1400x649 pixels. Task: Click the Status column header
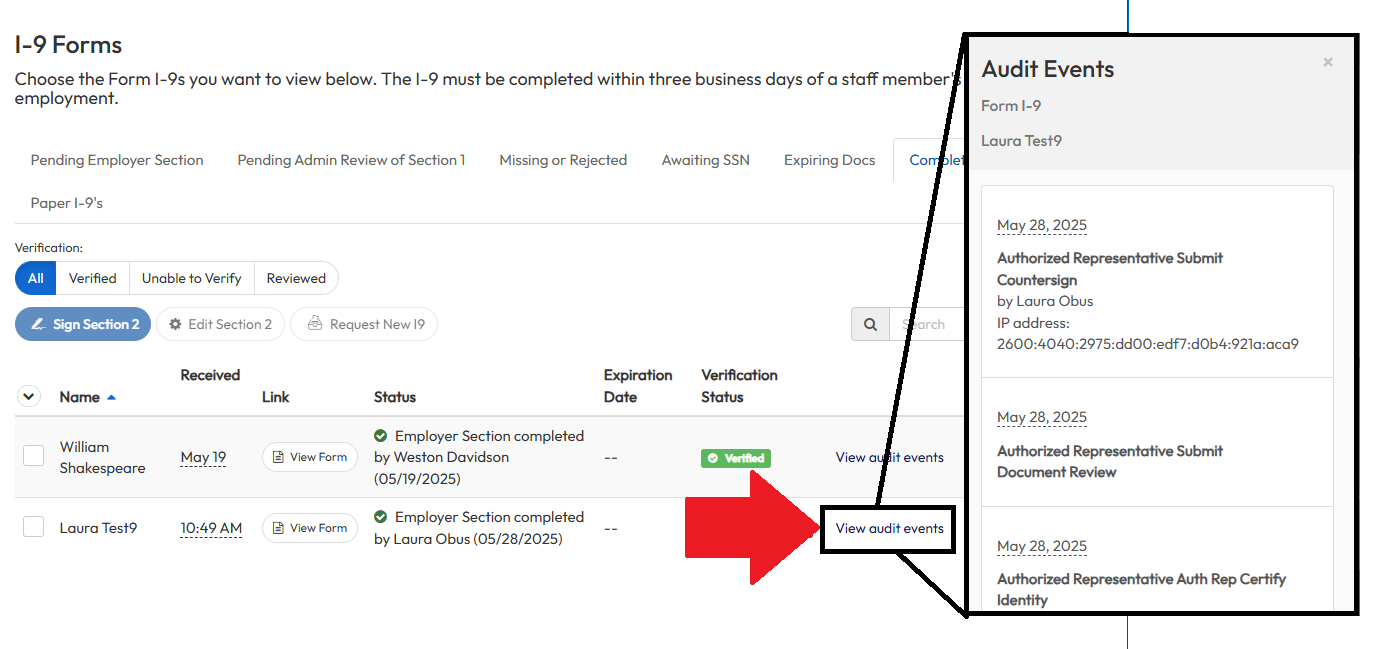tap(394, 397)
